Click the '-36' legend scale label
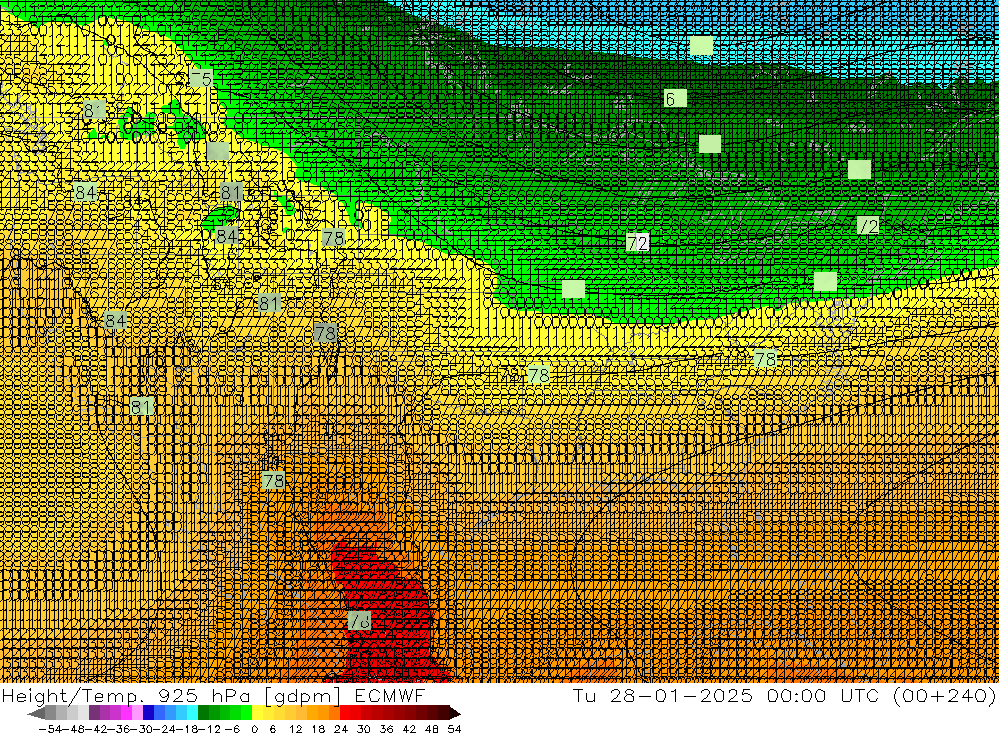This screenshot has width=1000, height=733. (x=119, y=729)
